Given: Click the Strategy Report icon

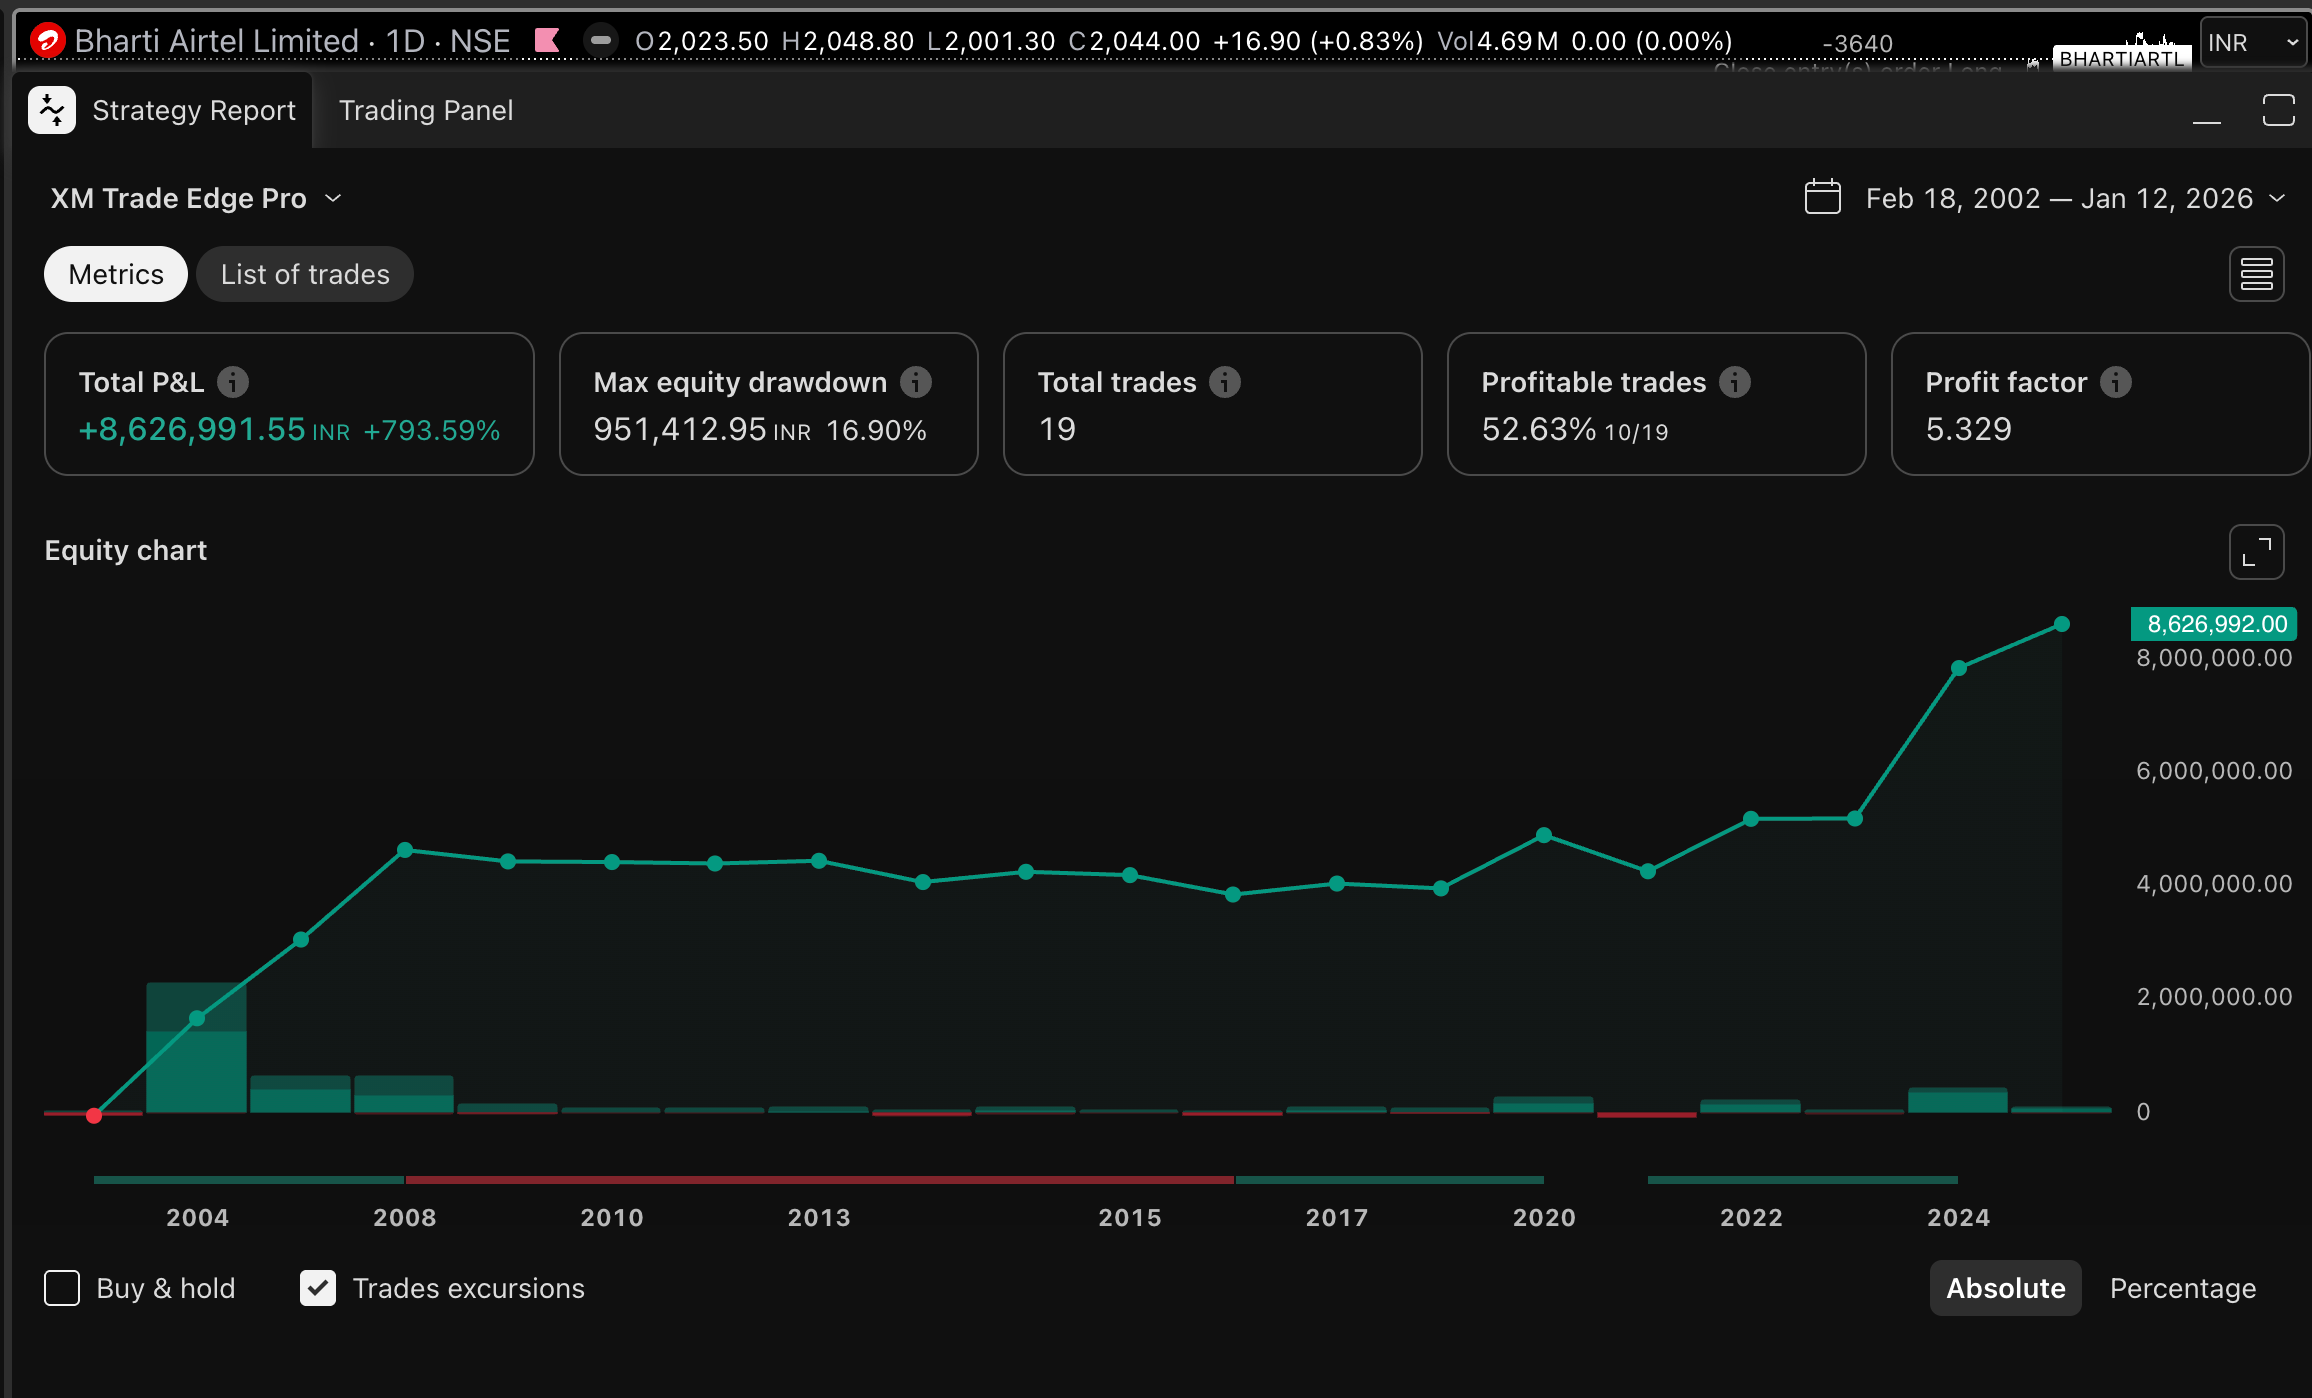Looking at the screenshot, I should [52, 110].
